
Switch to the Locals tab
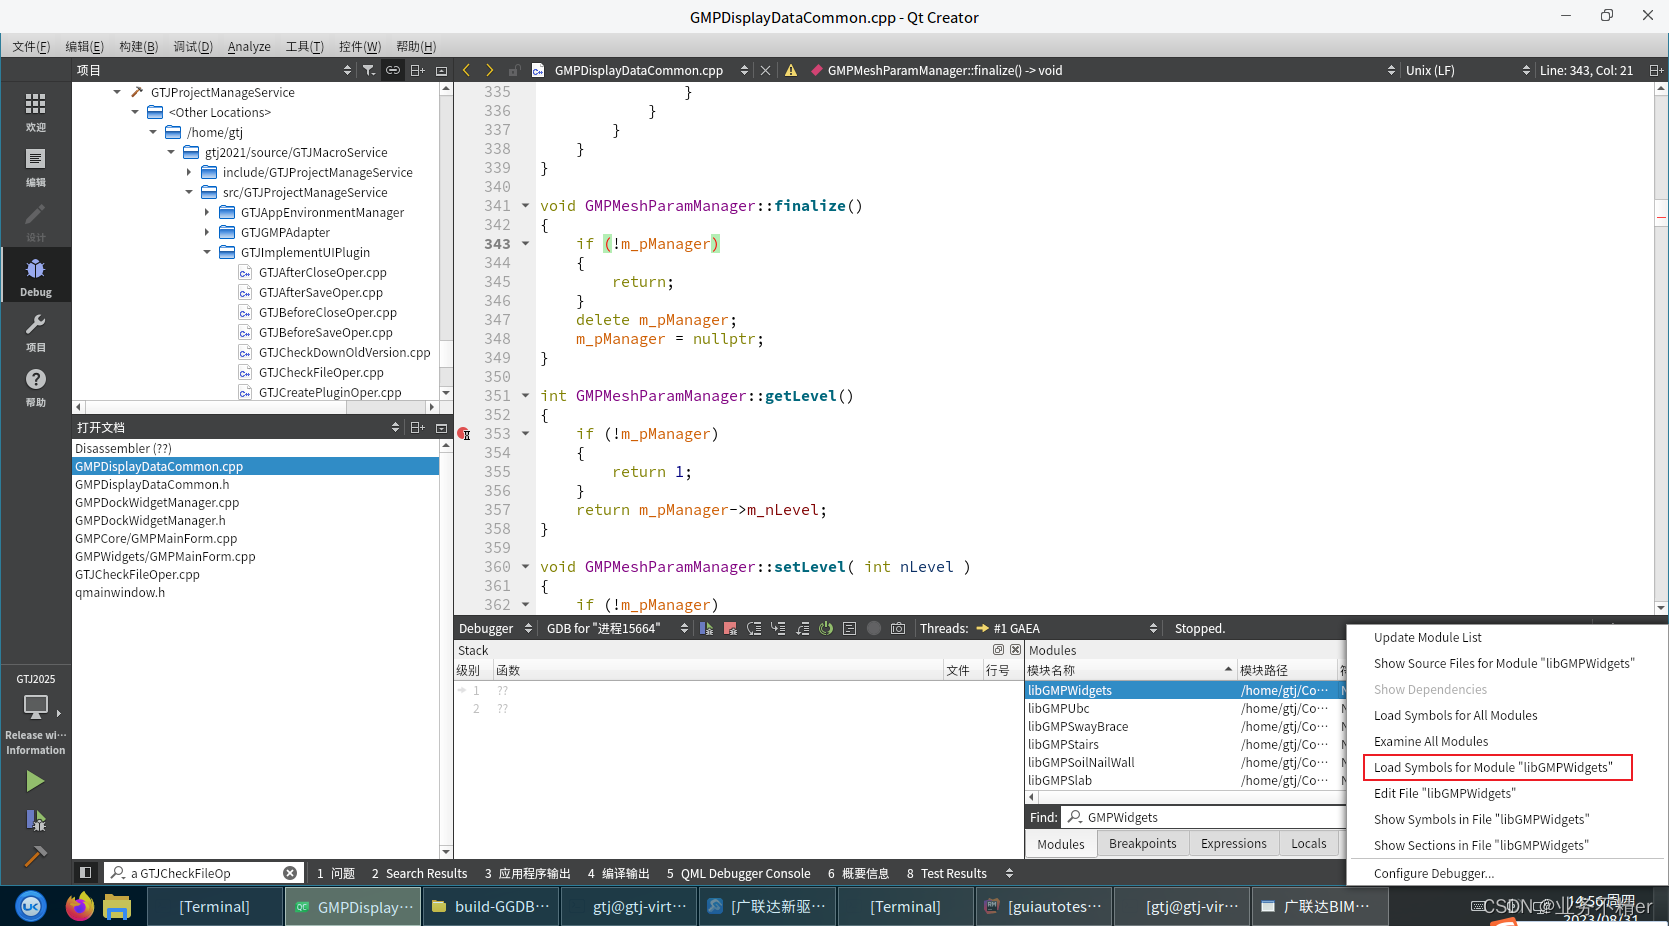pos(1308,844)
